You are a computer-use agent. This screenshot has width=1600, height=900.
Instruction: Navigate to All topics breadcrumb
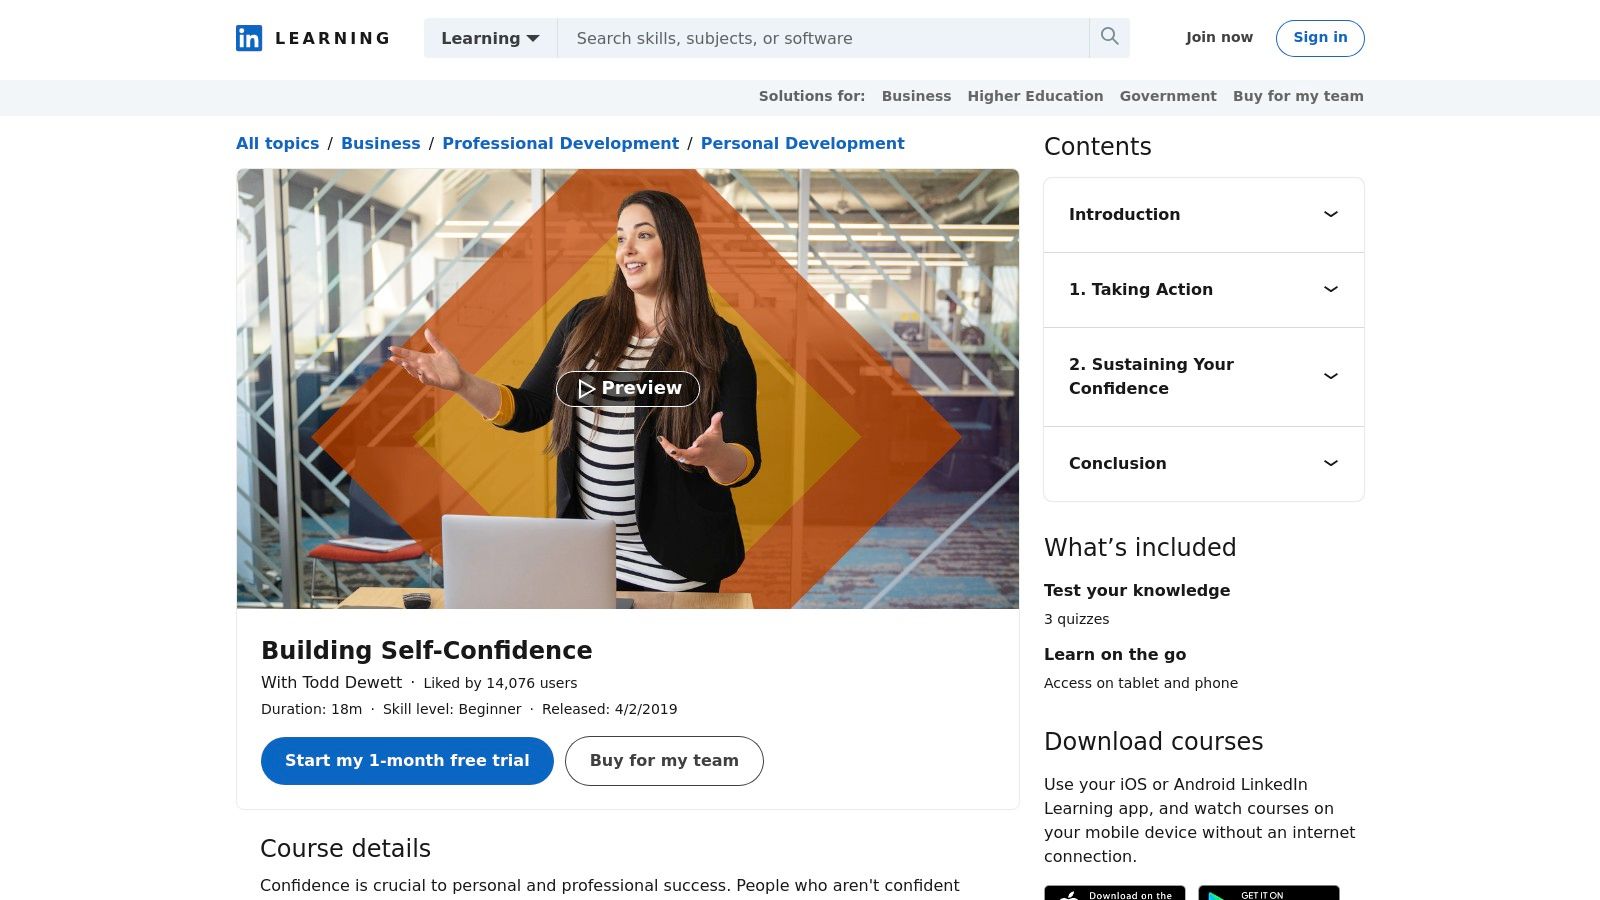click(x=277, y=143)
